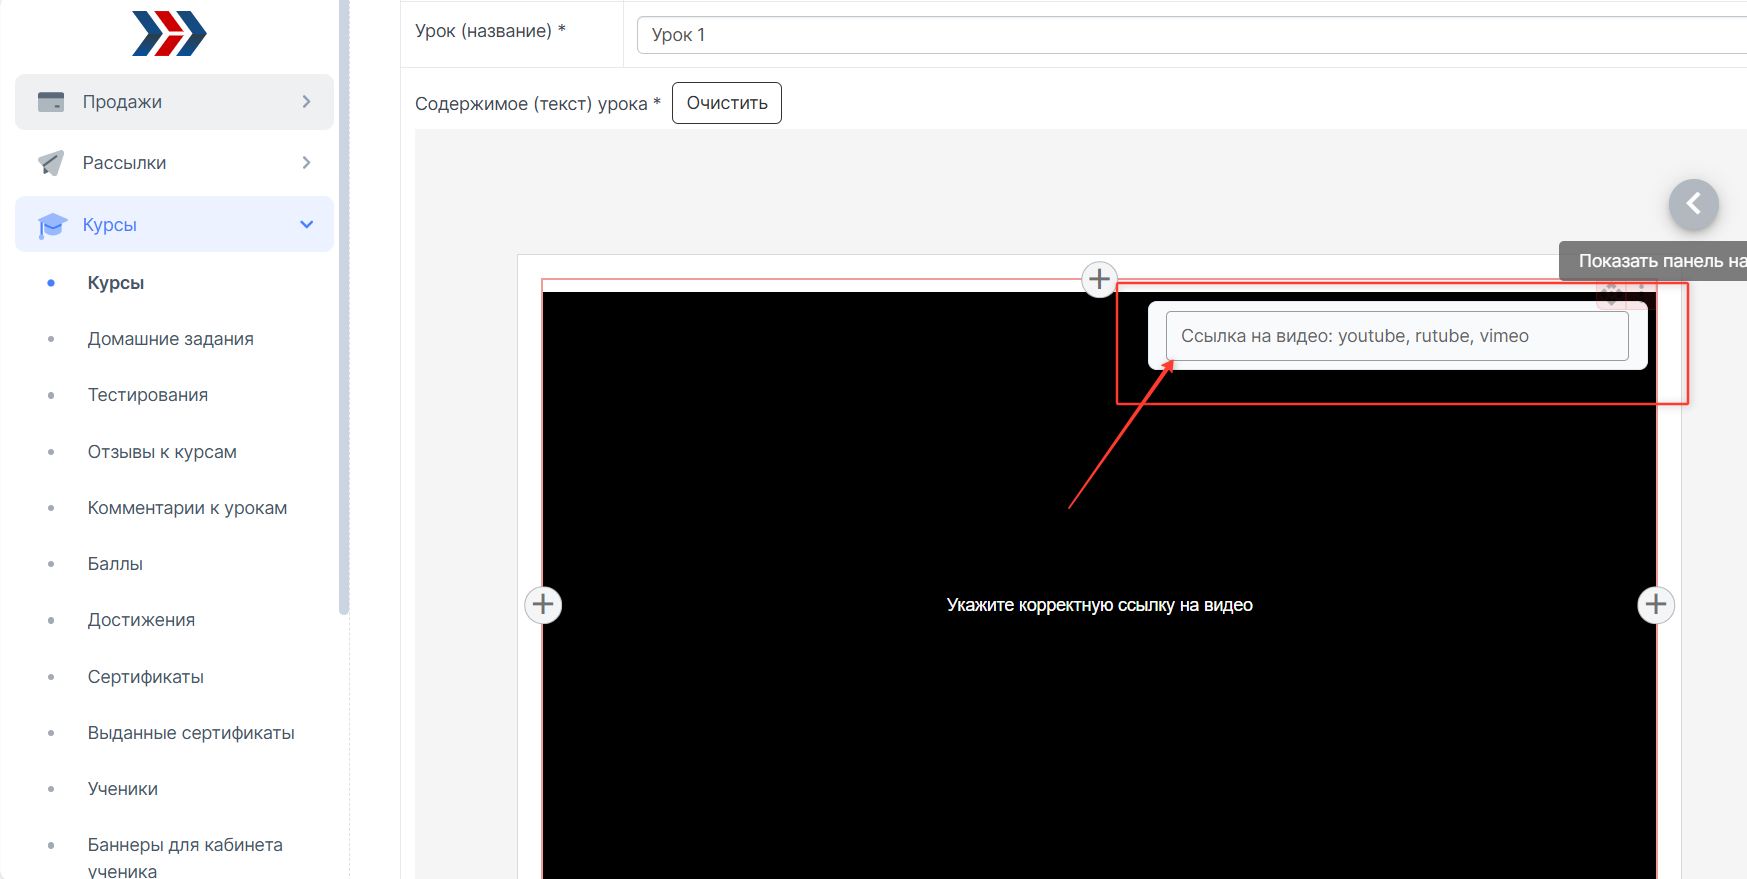Click the paper plane icon beside Рассылки
1747x879 pixels.
coord(51,163)
